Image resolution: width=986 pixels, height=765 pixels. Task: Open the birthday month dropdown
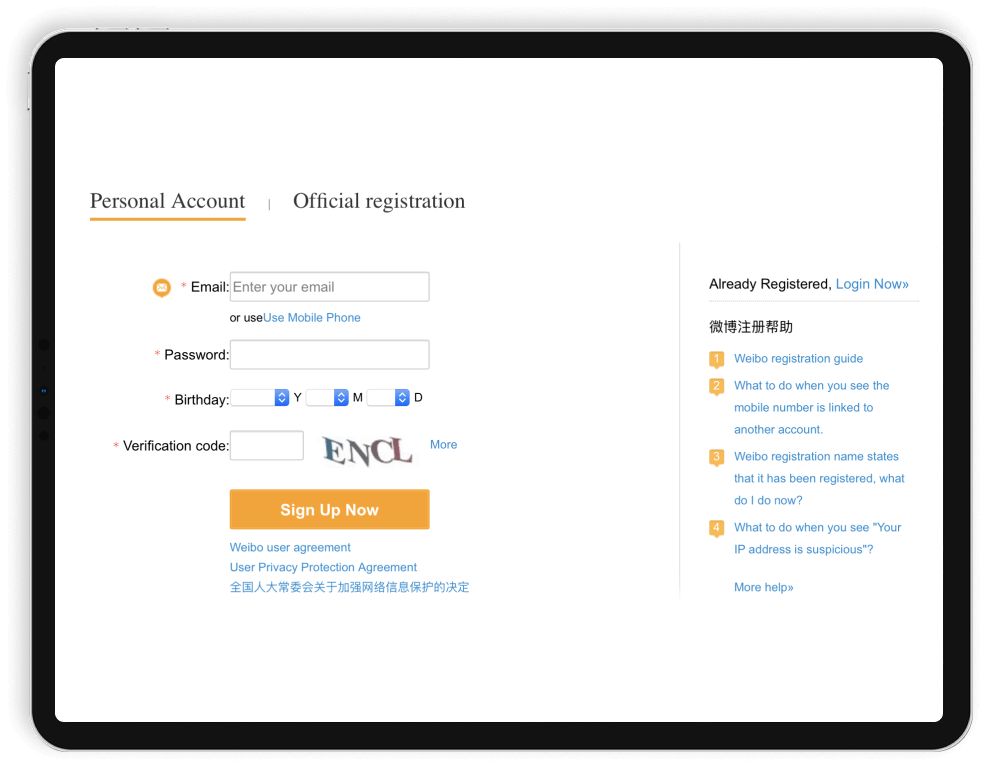pyautogui.click(x=327, y=398)
